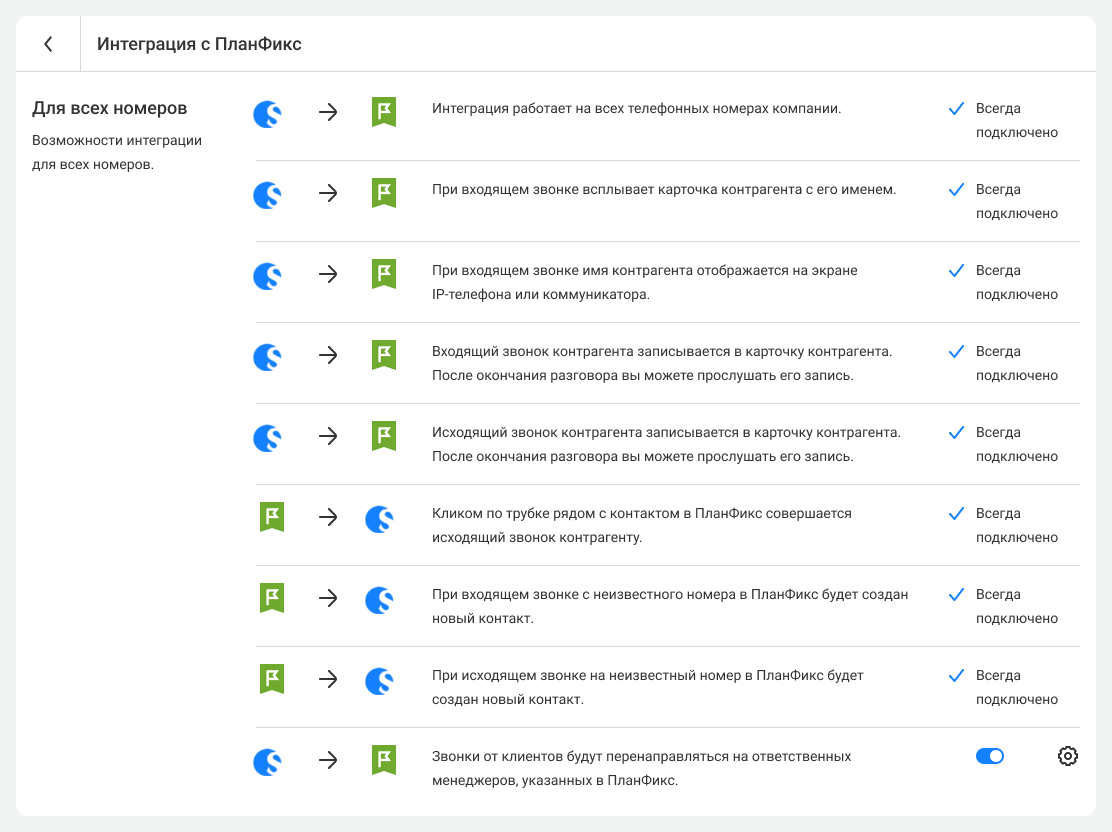Image resolution: width=1112 pixels, height=832 pixels.
Task: Click blue logo in 'Исходящий звонок контрагента' row
Action: pyautogui.click(x=267, y=437)
